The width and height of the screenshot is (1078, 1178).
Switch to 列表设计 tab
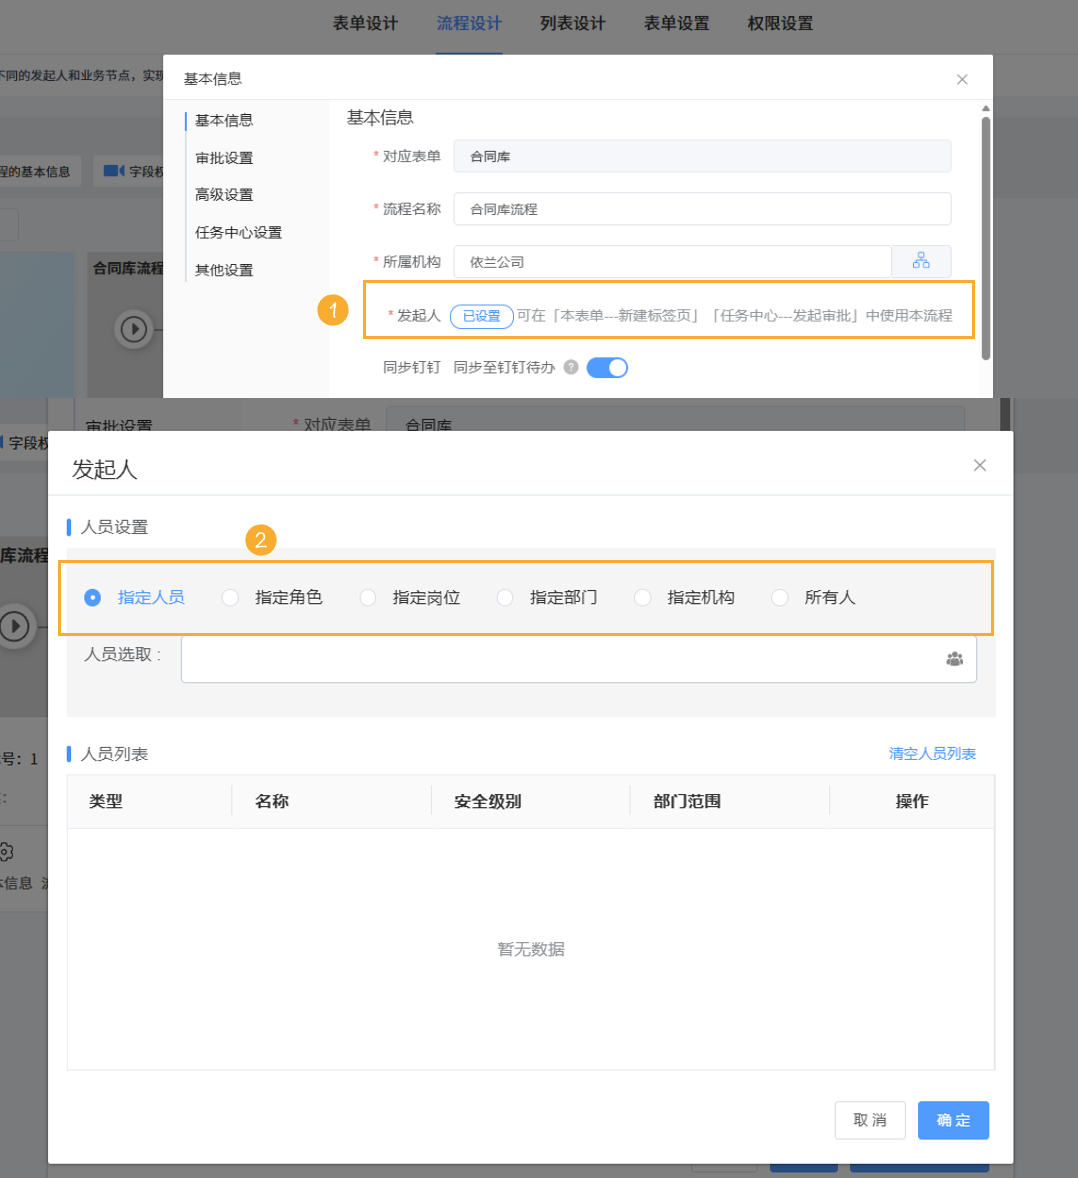point(572,23)
